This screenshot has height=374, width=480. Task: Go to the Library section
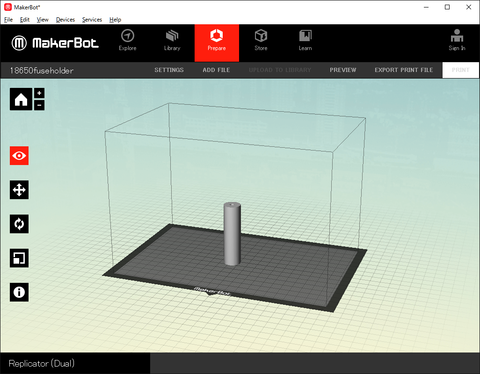172,40
